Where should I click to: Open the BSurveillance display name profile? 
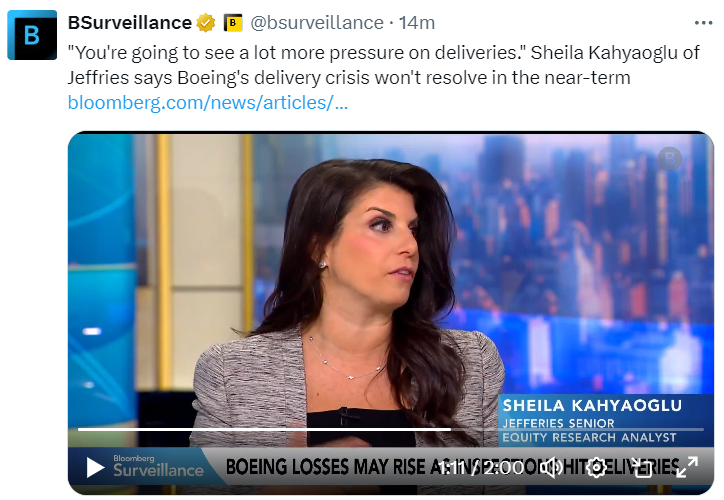[x=130, y=23]
